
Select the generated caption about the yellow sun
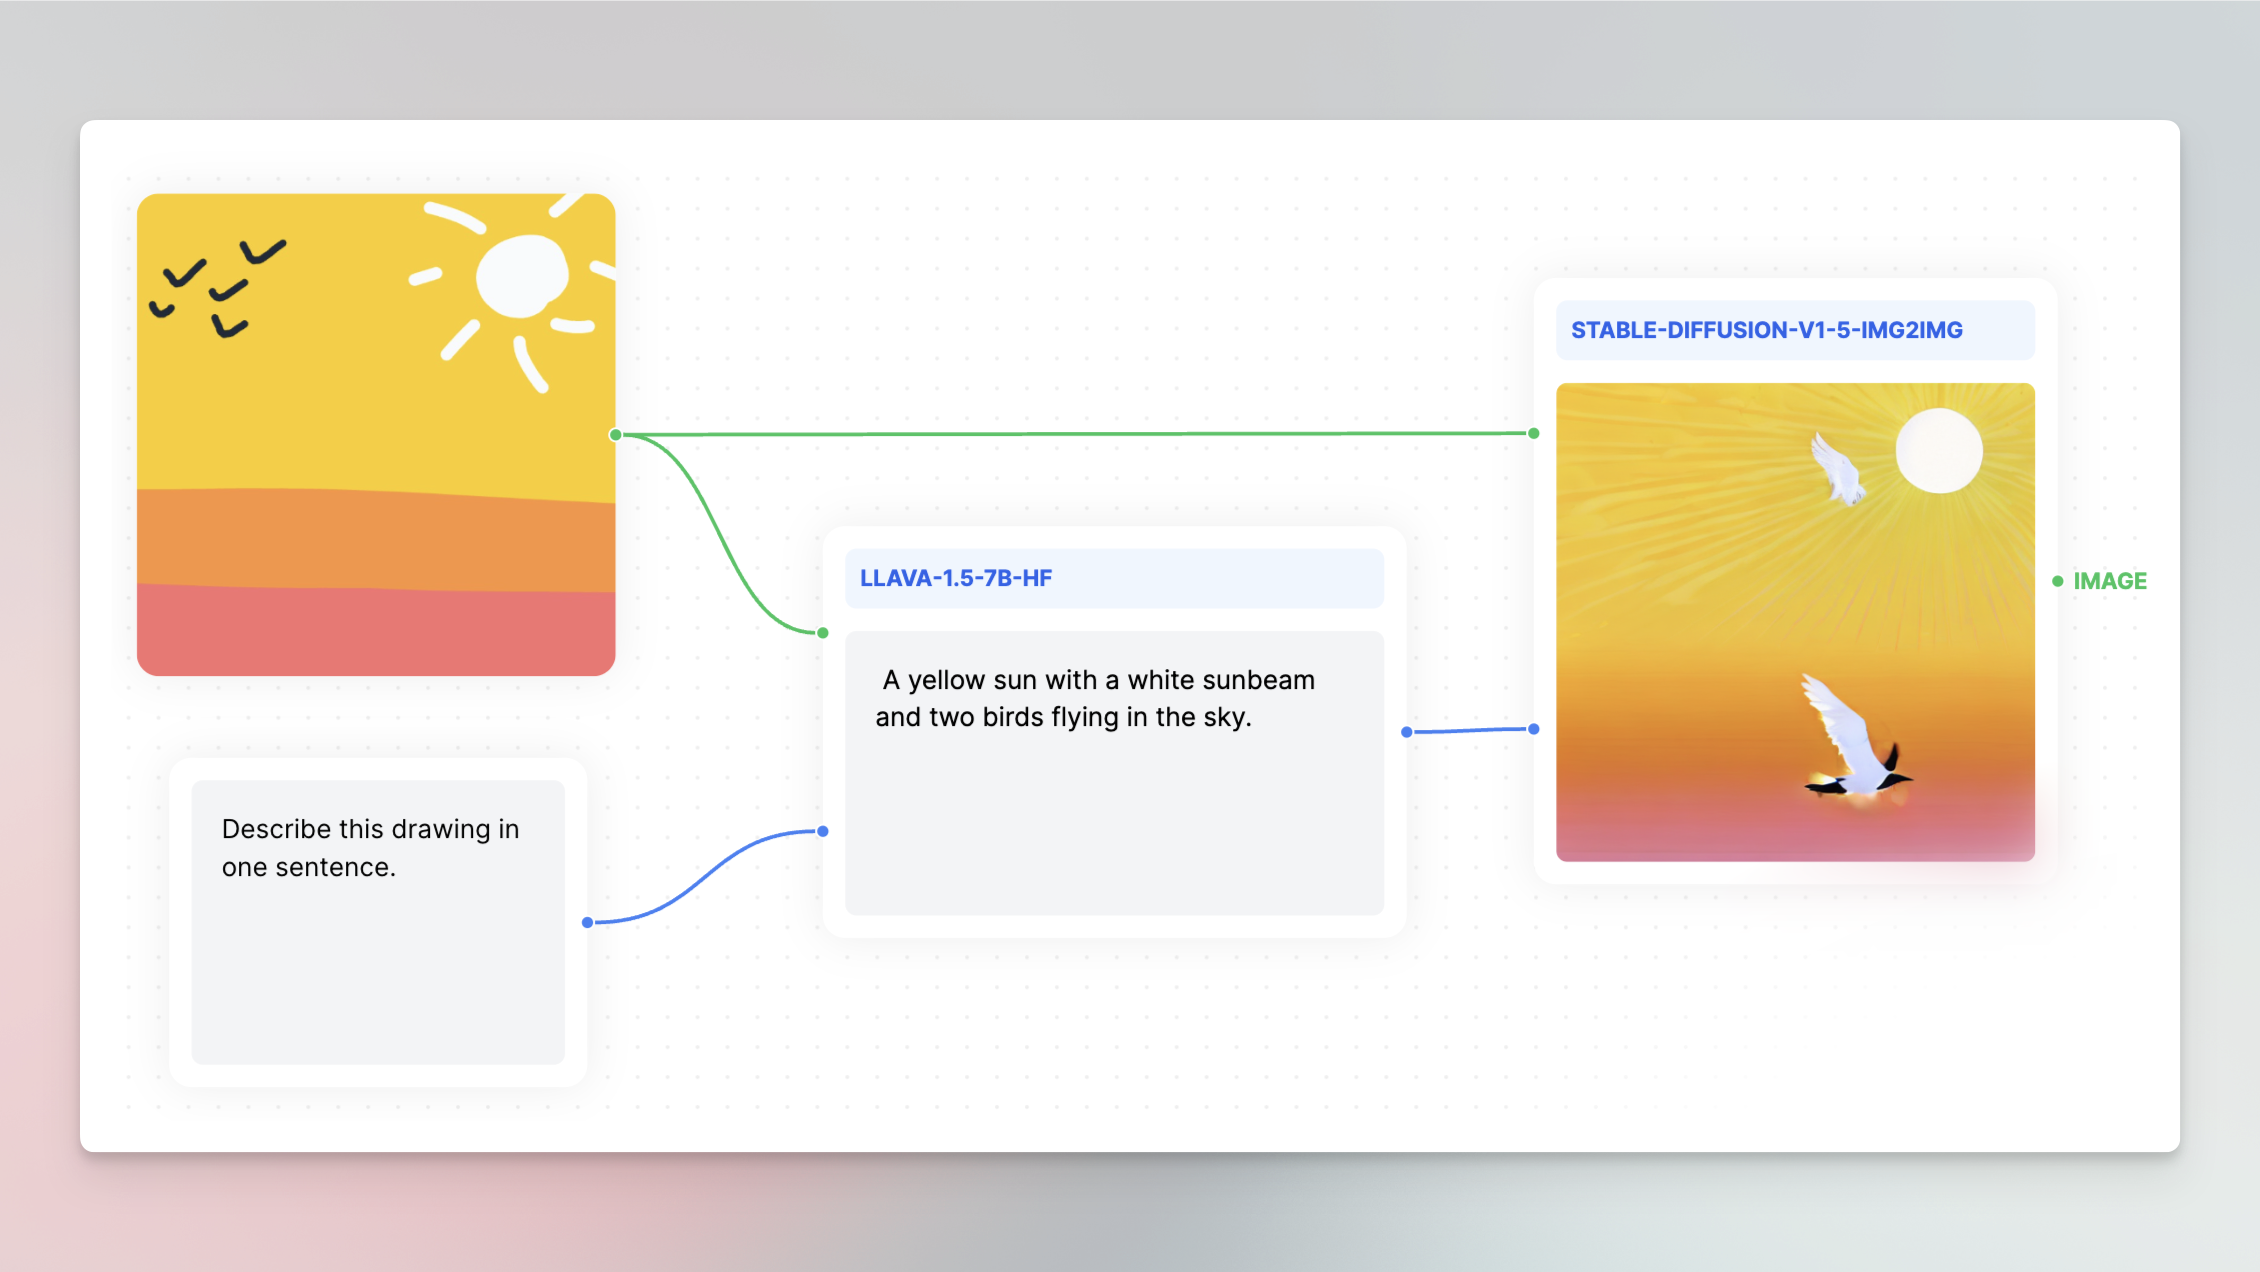coord(1096,697)
